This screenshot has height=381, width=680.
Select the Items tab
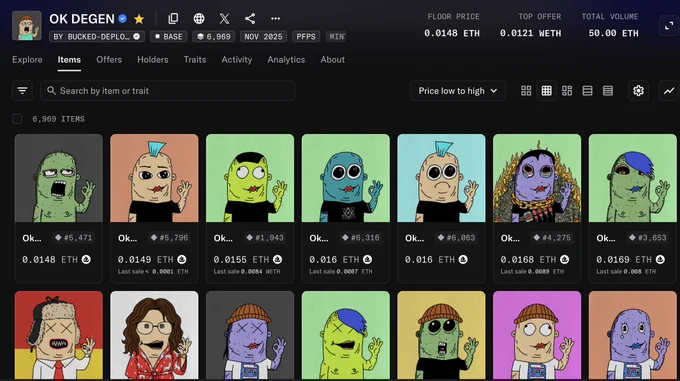(x=69, y=60)
